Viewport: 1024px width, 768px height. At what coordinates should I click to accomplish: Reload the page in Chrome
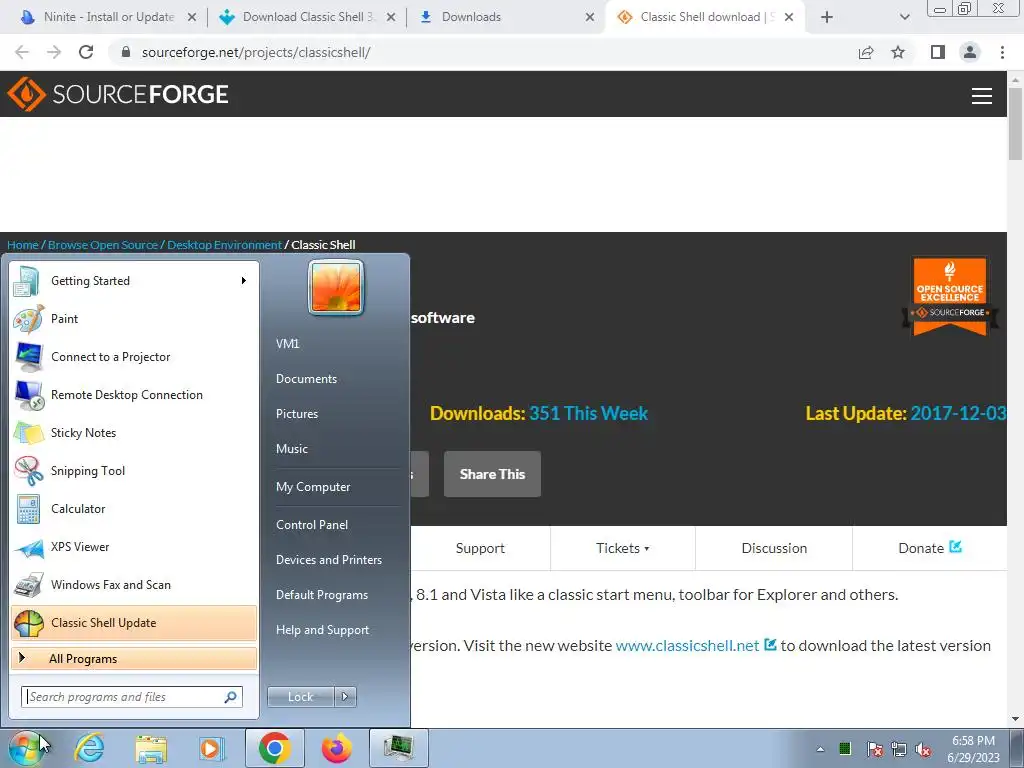(86, 52)
